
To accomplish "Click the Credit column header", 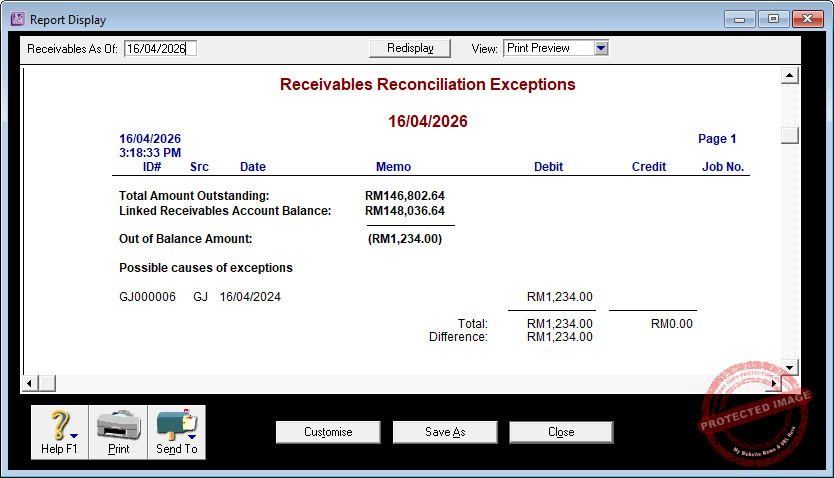I will pyautogui.click(x=649, y=166).
